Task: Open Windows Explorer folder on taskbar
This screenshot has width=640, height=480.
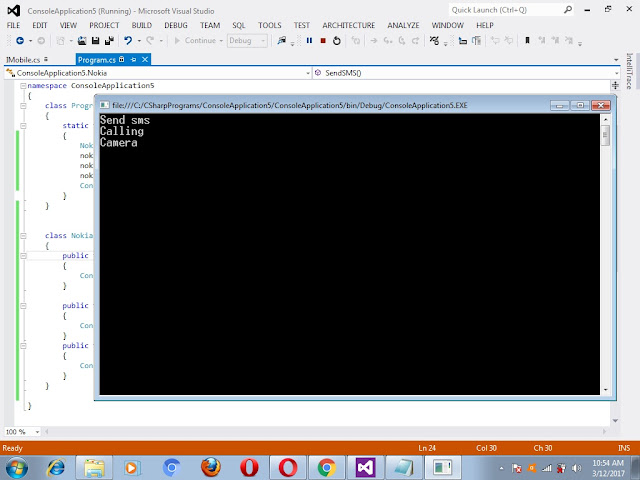Action: click(x=94, y=468)
